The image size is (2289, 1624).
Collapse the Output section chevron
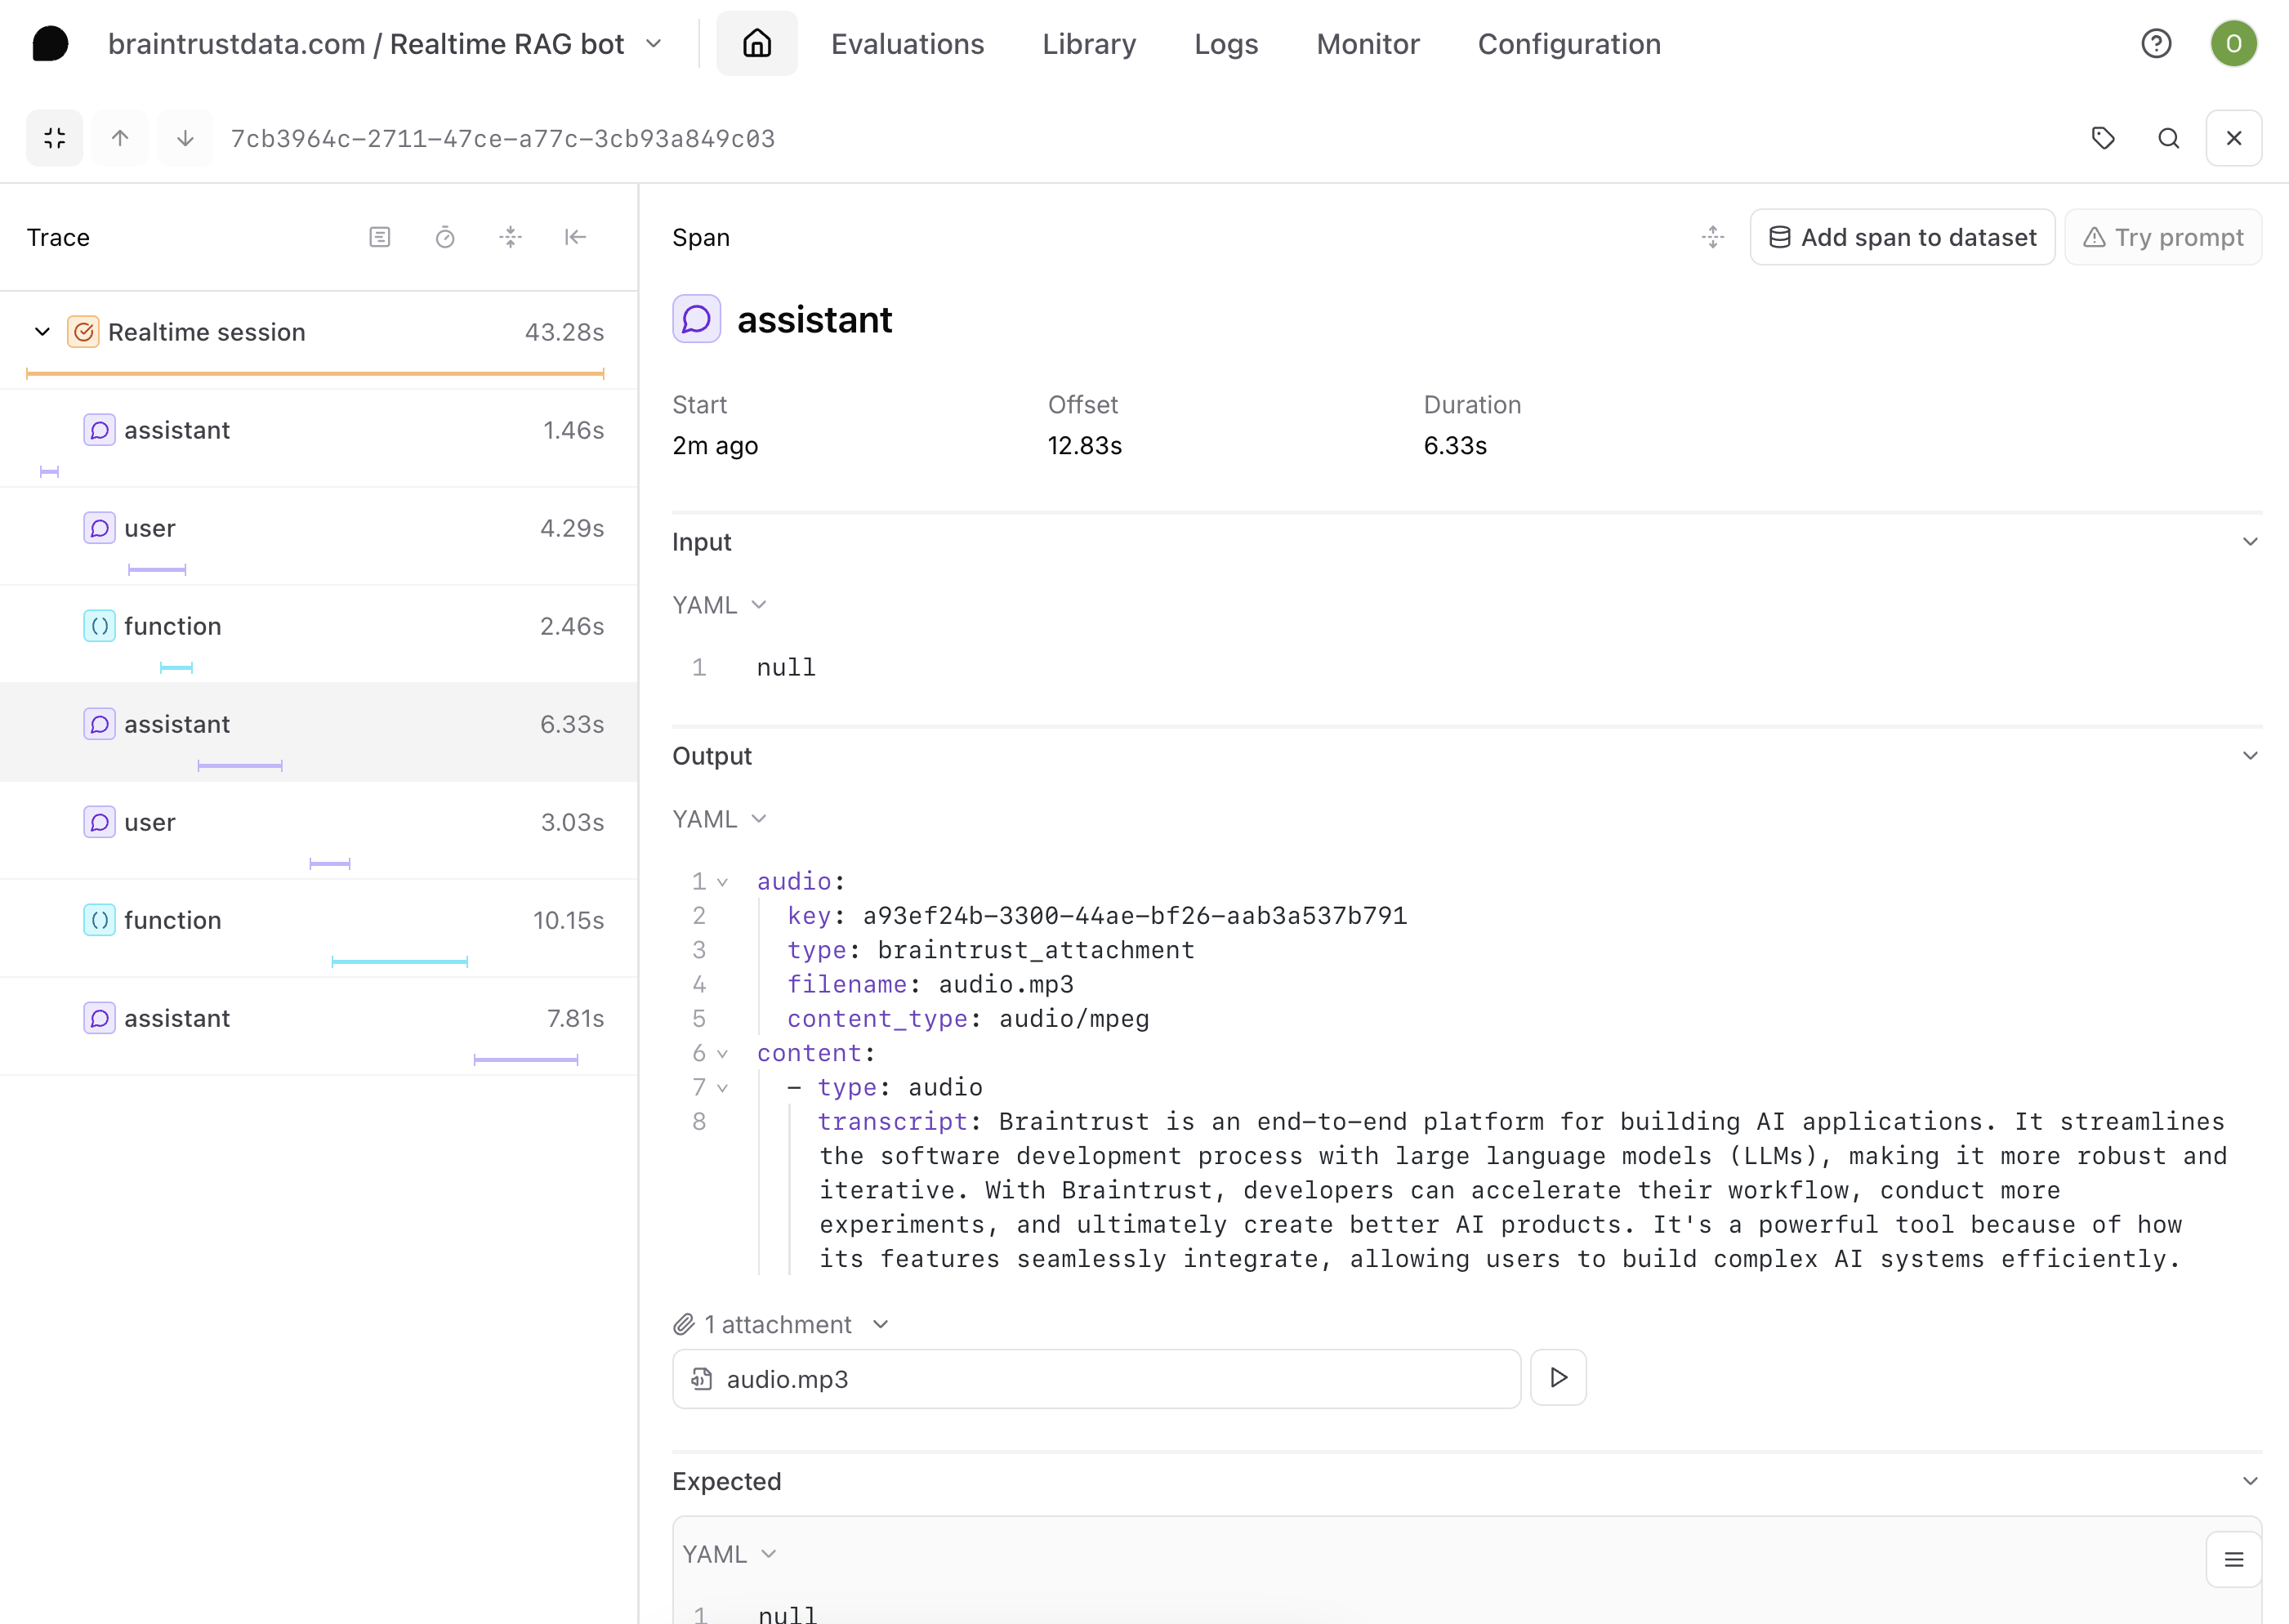click(2250, 755)
